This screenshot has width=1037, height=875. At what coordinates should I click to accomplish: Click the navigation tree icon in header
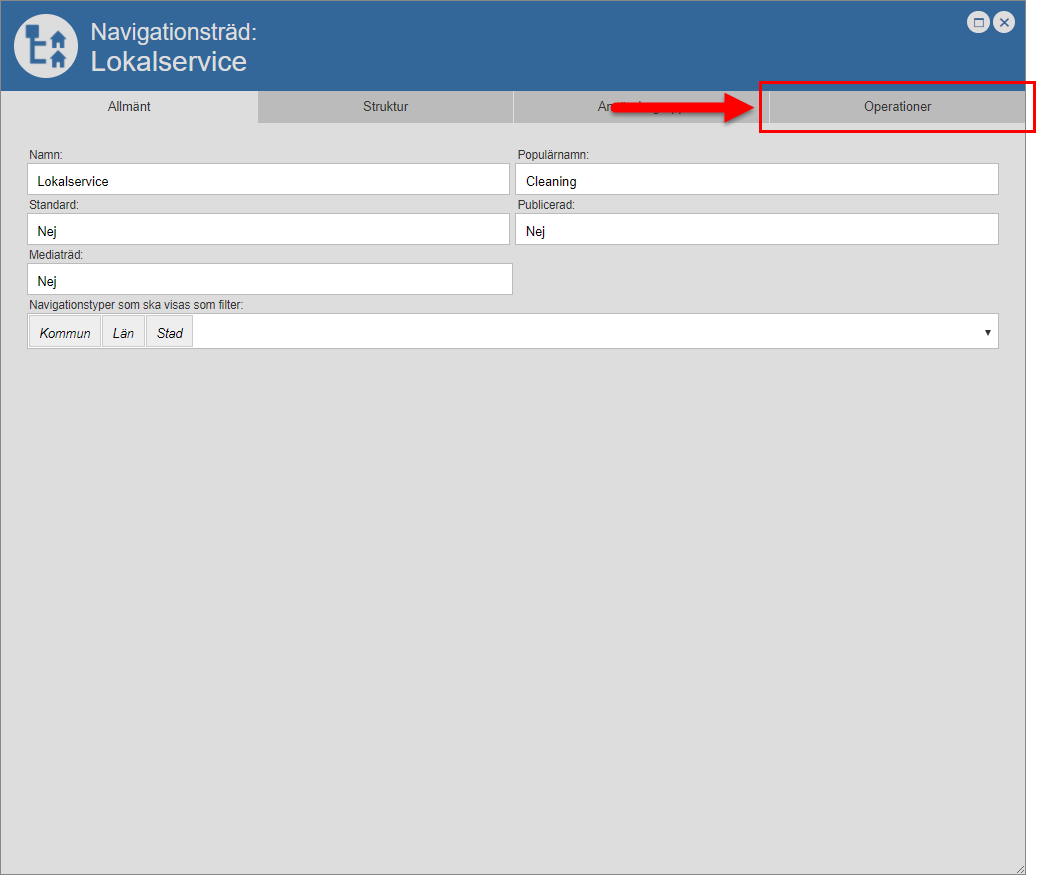46,46
